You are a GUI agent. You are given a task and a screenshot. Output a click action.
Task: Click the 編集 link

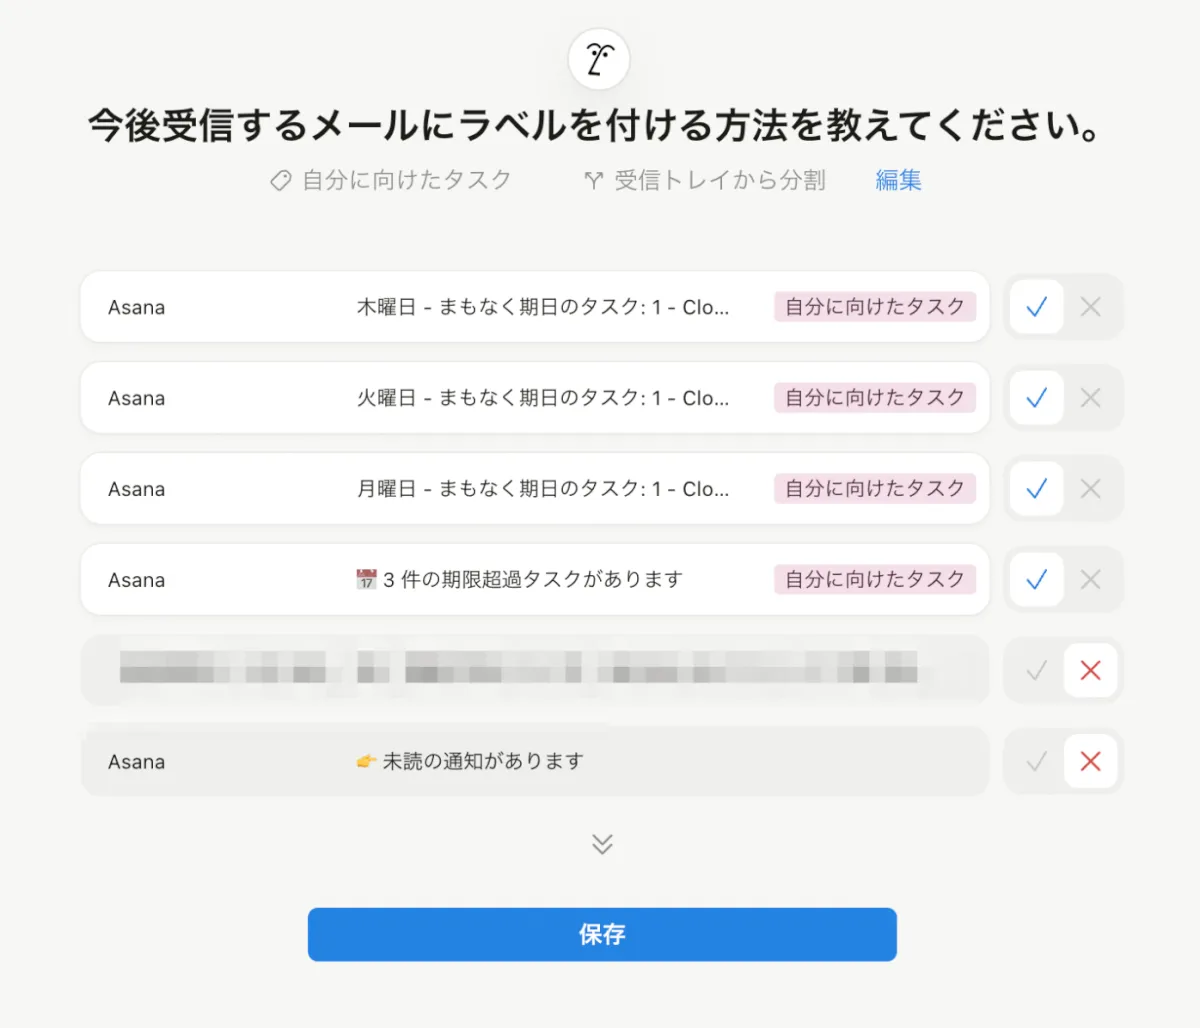(x=898, y=180)
